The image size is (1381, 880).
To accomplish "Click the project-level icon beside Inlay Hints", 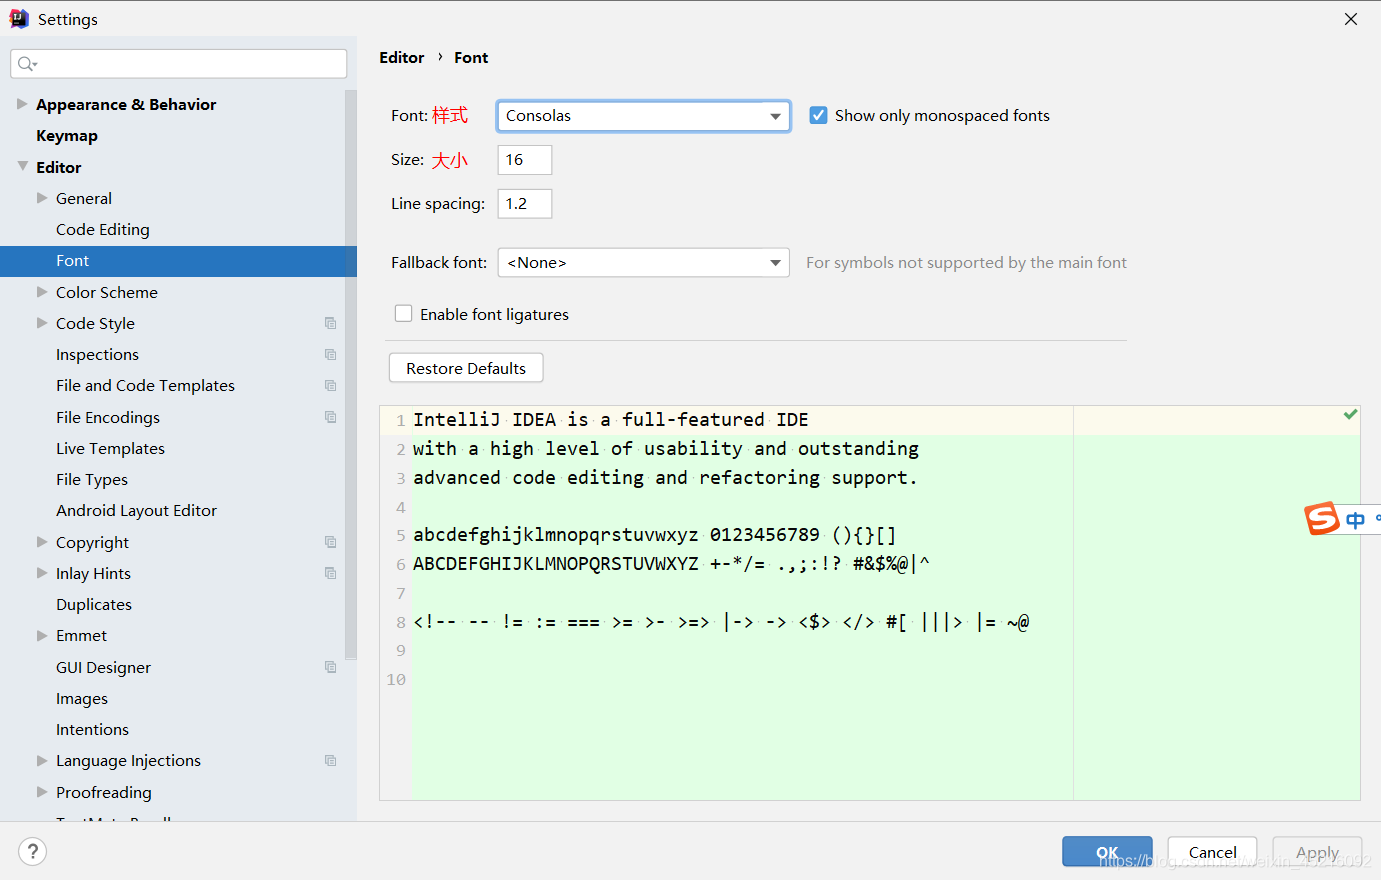I will 330,573.
